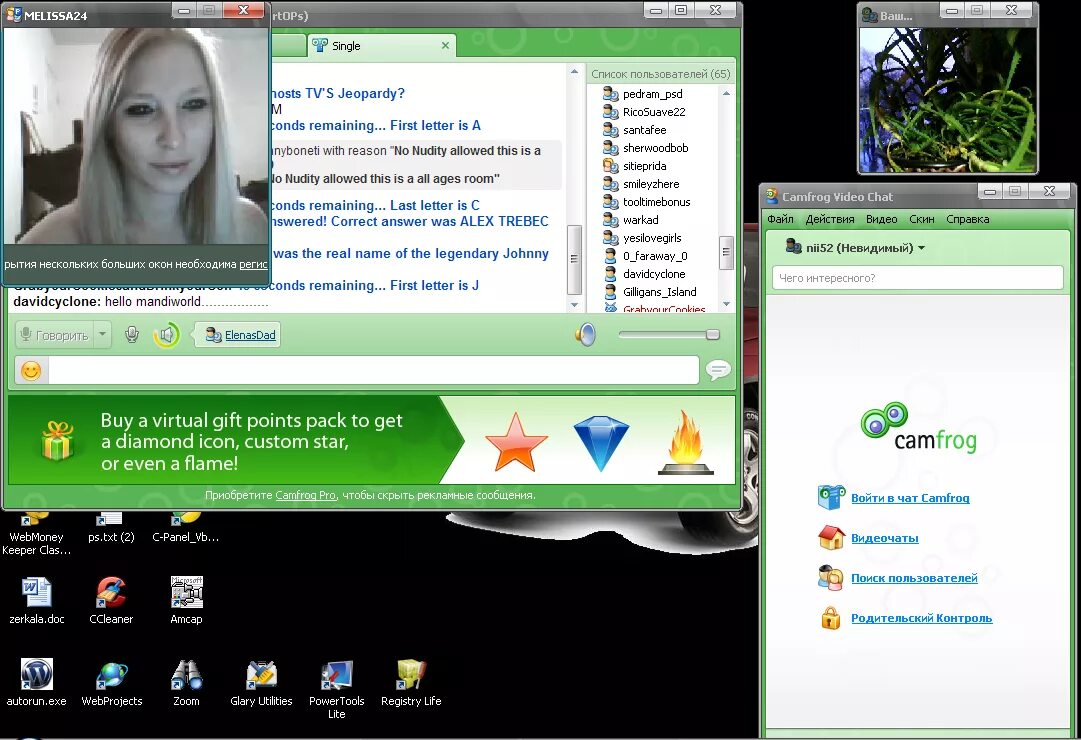Click the padlock icon beside Родительский Контроль
This screenshot has width=1081, height=740.
(x=831, y=618)
